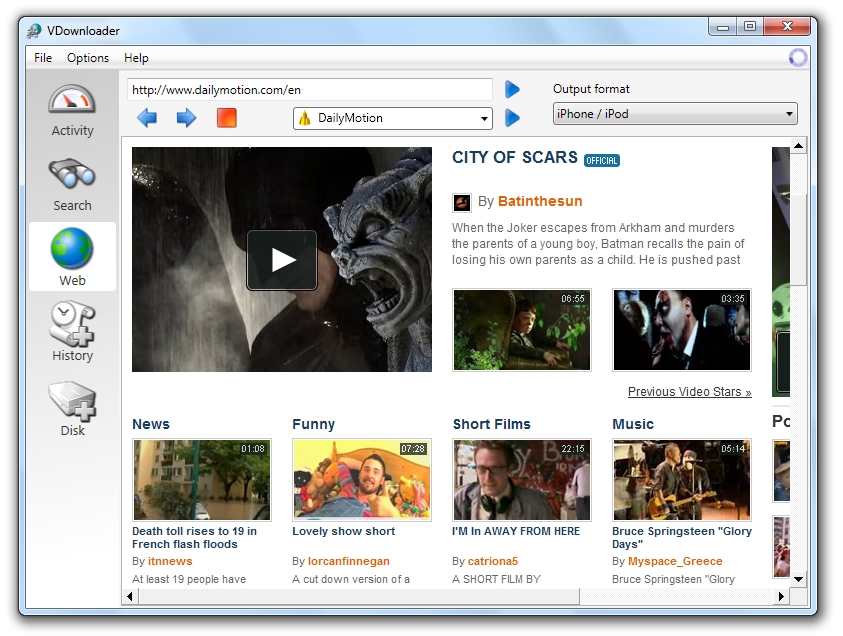The image size is (843, 636).
Task: Click the loading spinner ring in the menu bar
Action: pos(798,58)
